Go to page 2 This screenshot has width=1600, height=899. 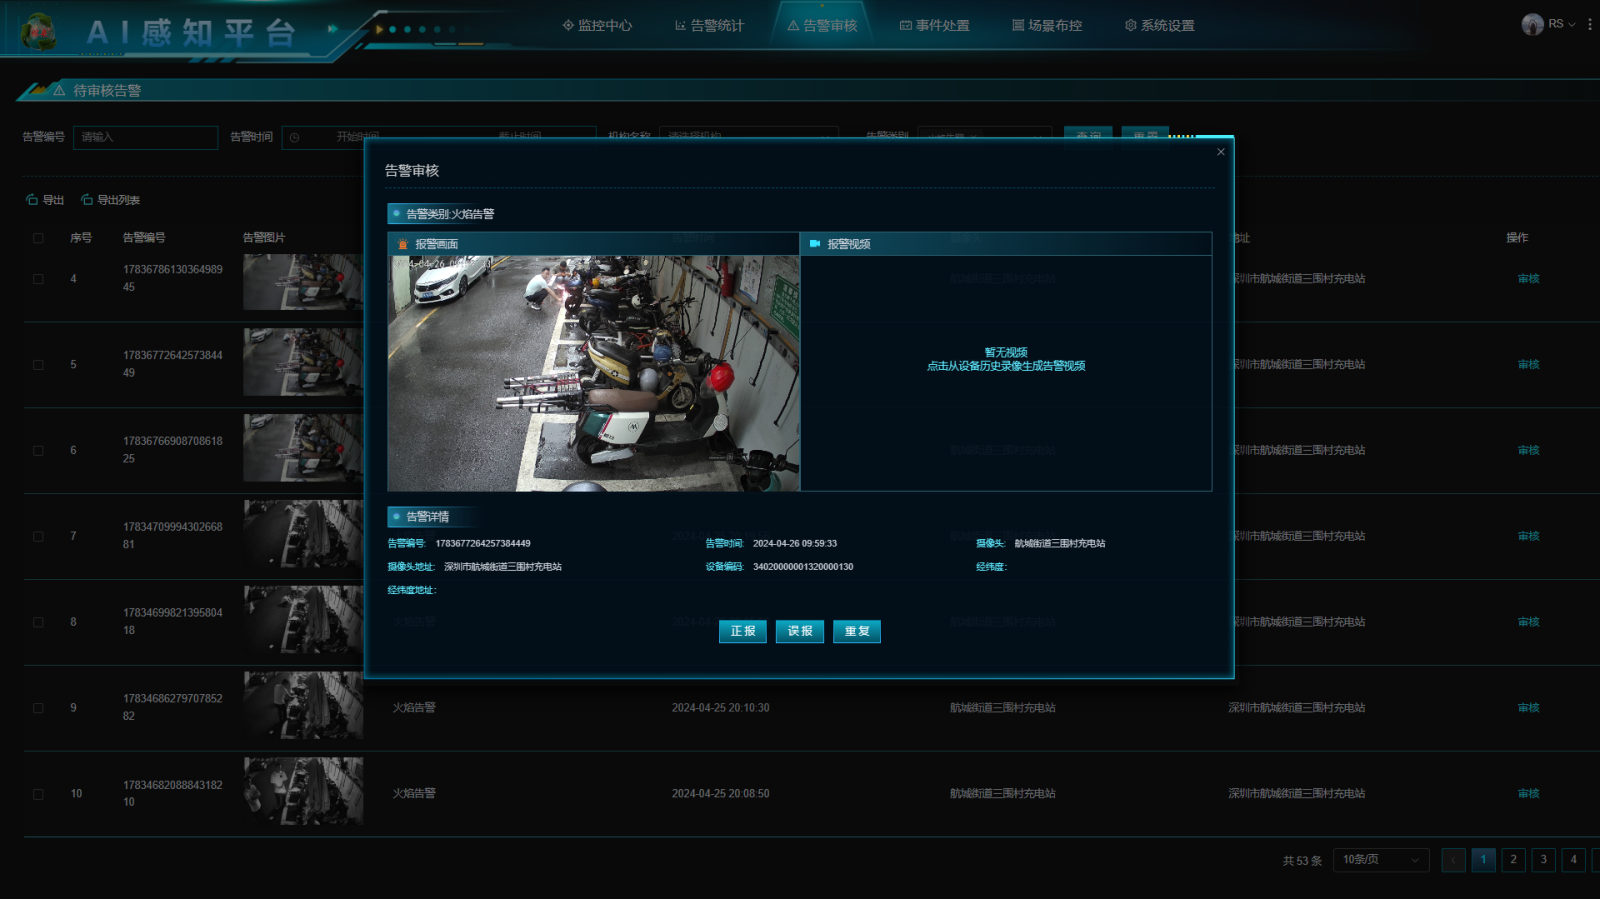1513,860
